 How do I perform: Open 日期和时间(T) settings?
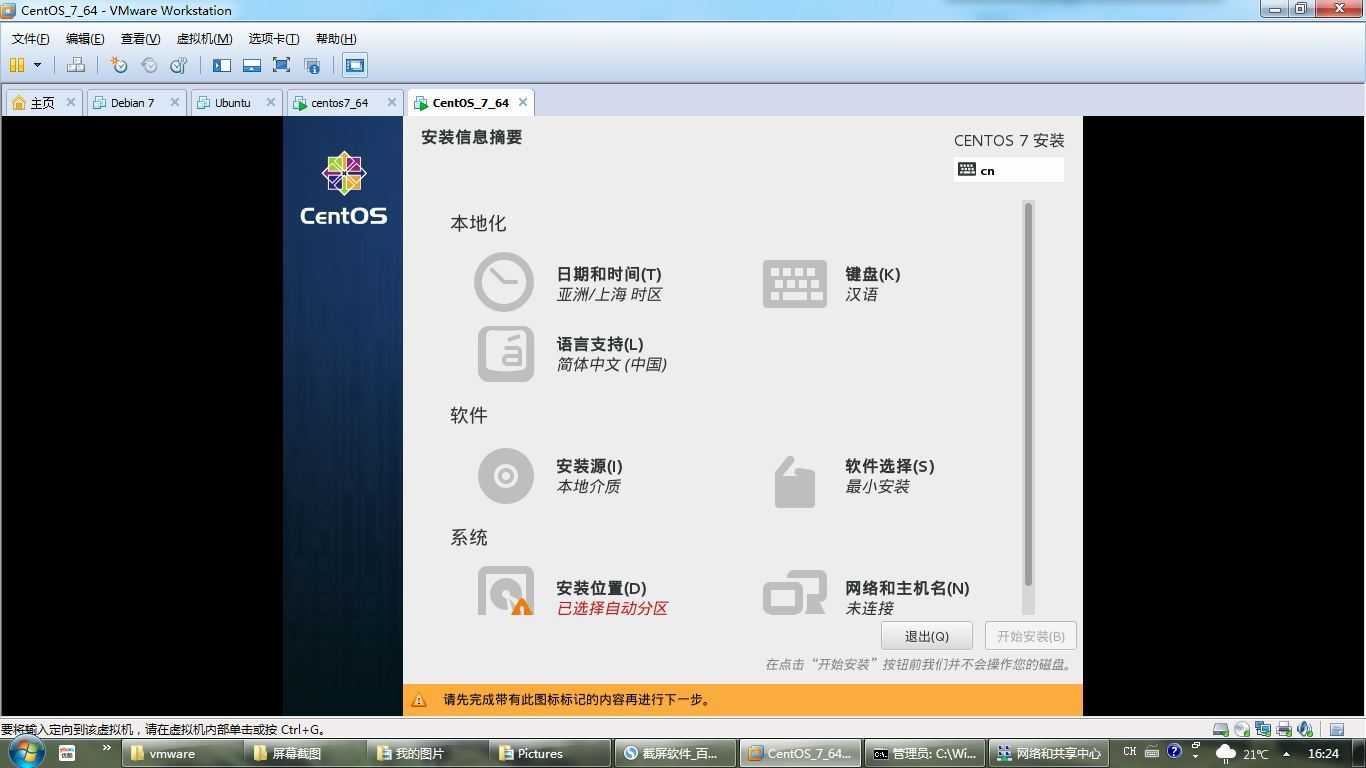point(568,283)
